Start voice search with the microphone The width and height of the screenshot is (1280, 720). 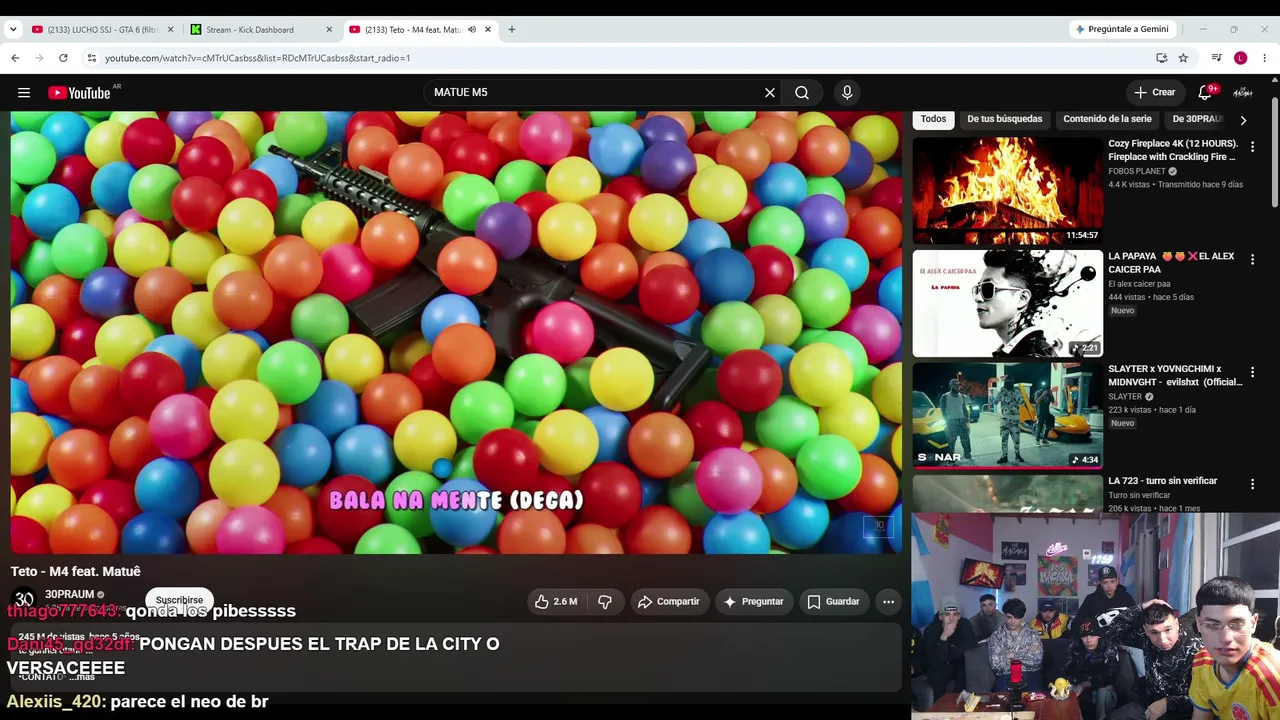click(x=847, y=93)
